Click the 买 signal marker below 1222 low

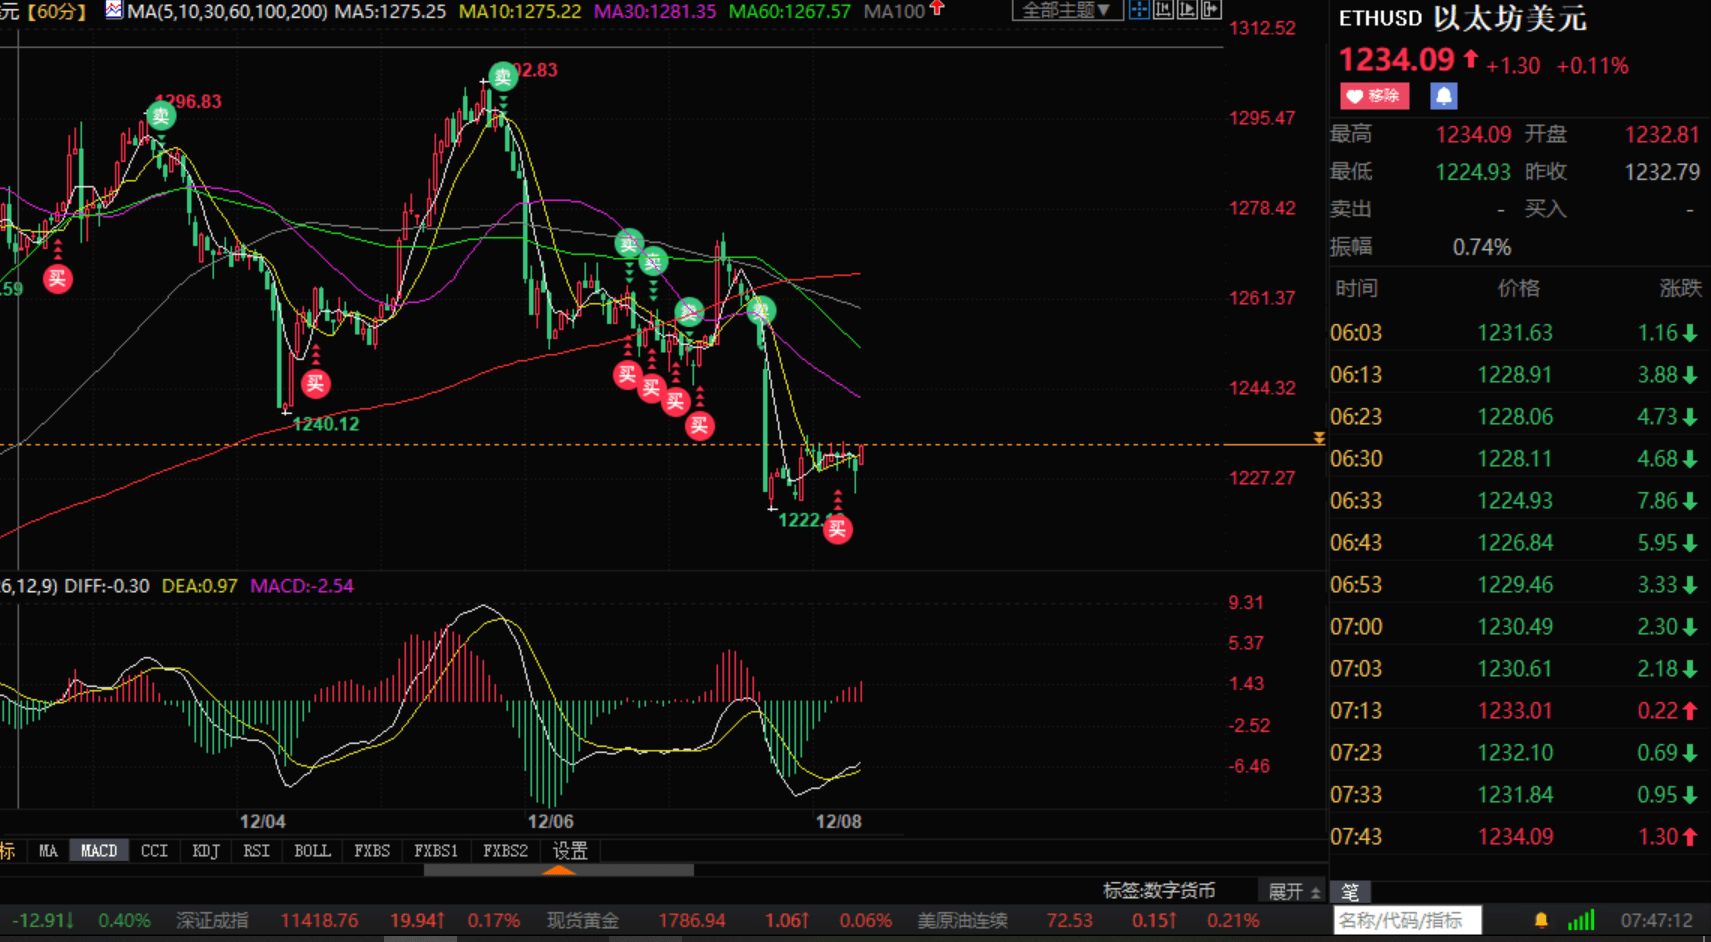click(x=837, y=529)
